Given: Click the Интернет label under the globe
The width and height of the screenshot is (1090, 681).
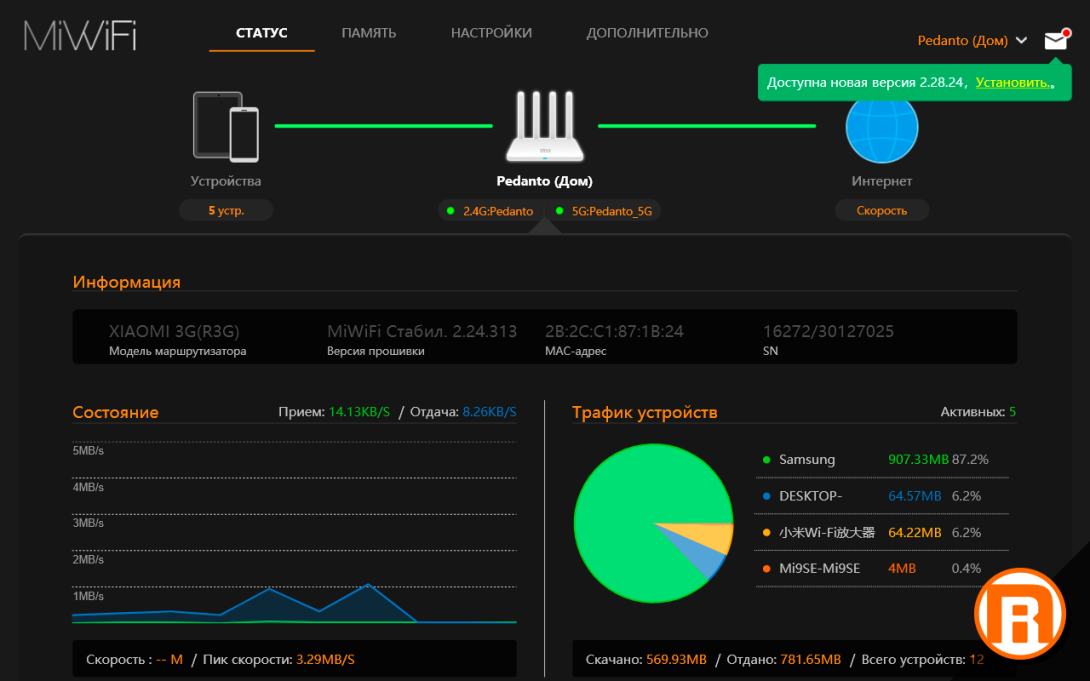Looking at the screenshot, I should click(881, 181).
